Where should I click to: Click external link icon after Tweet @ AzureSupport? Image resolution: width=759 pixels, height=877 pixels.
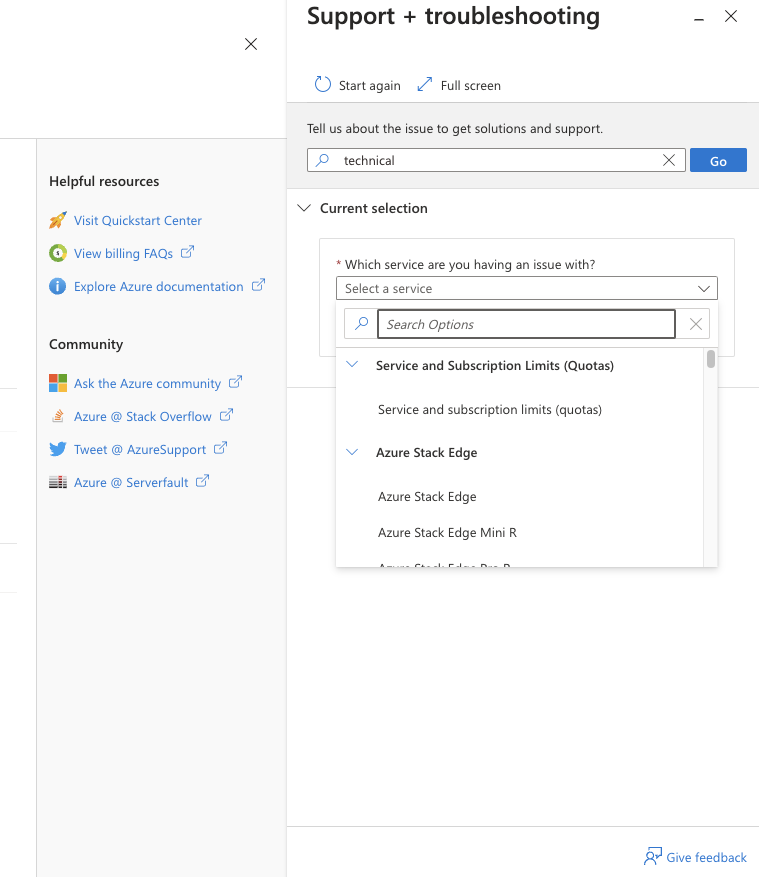tap(220, 448)
